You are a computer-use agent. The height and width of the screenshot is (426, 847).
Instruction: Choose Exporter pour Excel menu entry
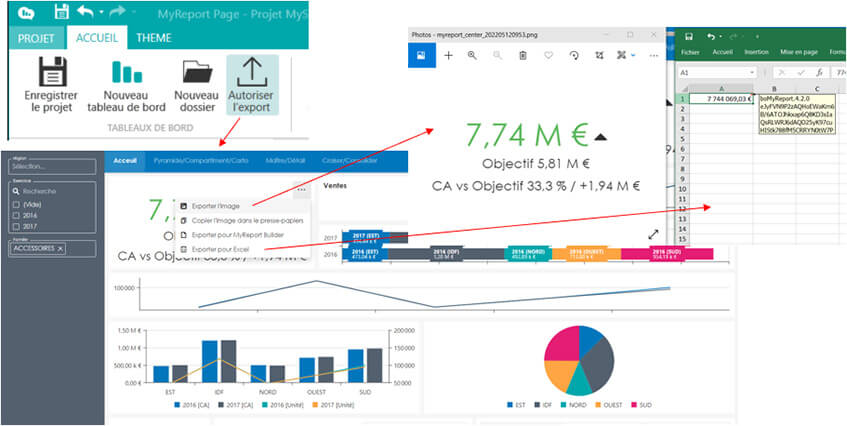pos(243,249)
